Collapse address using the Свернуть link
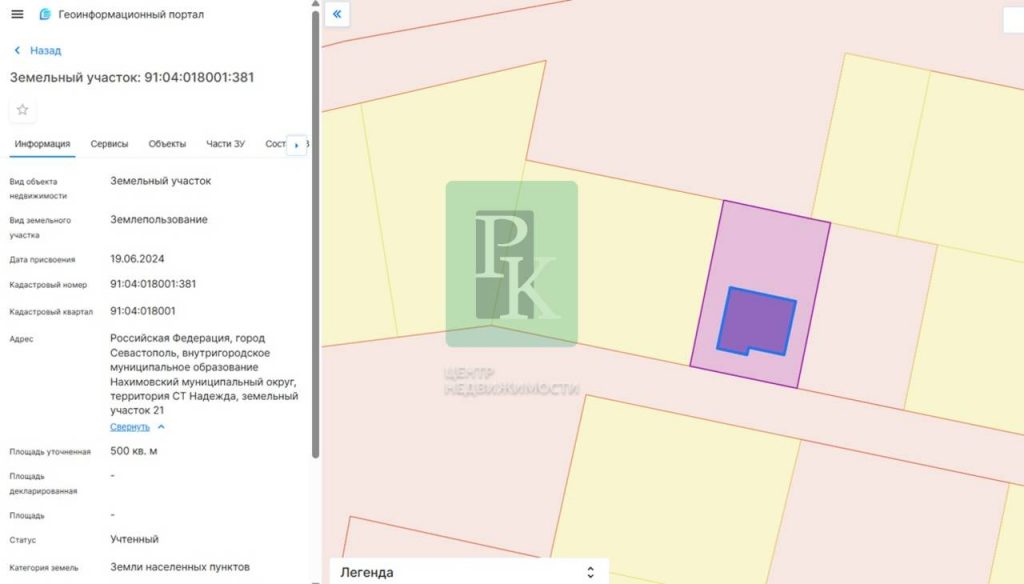 [x=129, y=427]
